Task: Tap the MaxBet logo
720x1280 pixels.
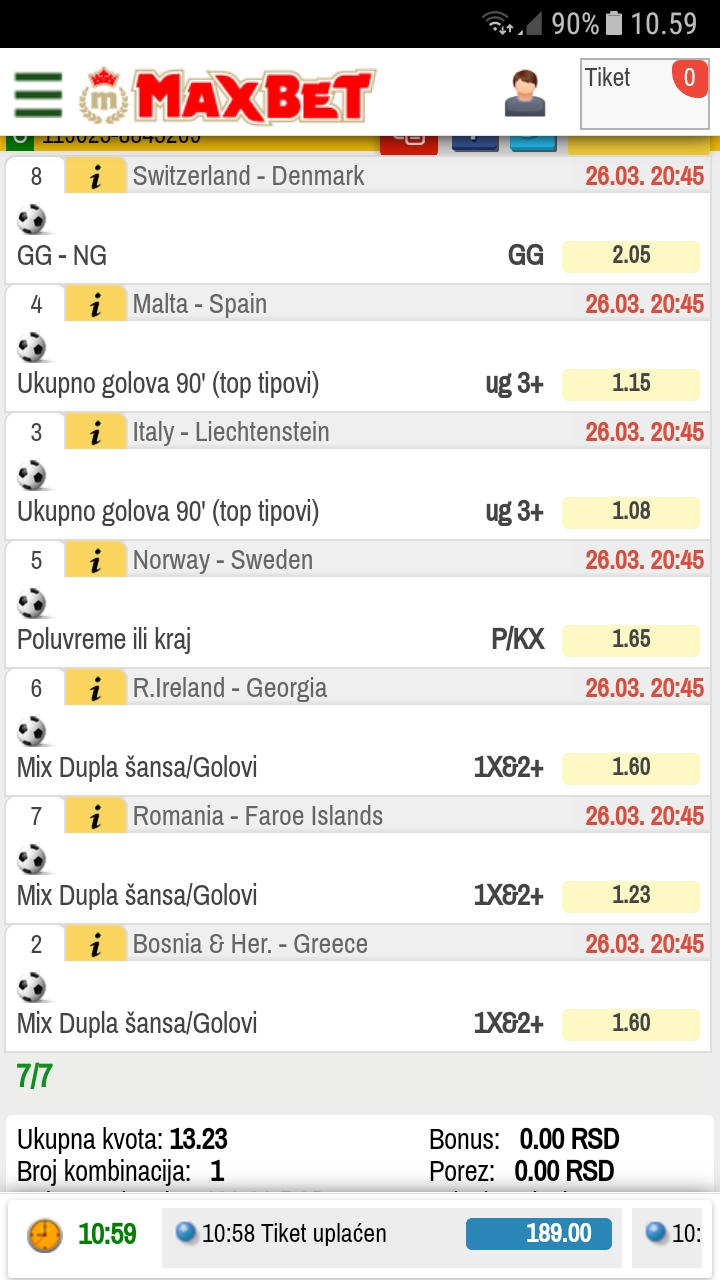Action: point(228,96)
